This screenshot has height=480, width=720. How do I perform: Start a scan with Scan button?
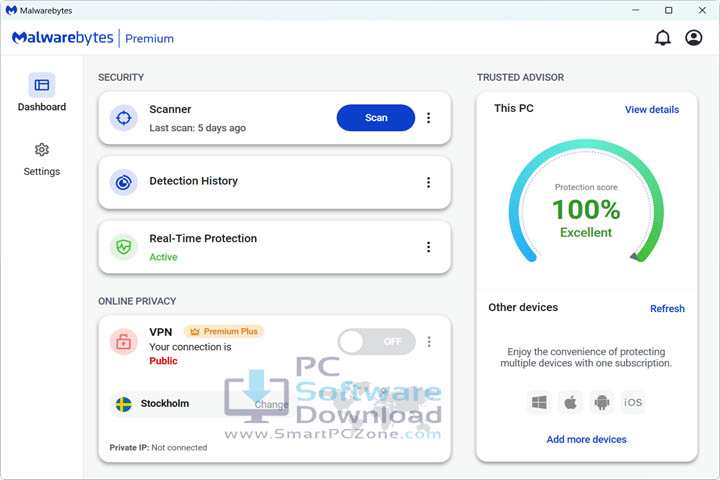click(376, 118)
